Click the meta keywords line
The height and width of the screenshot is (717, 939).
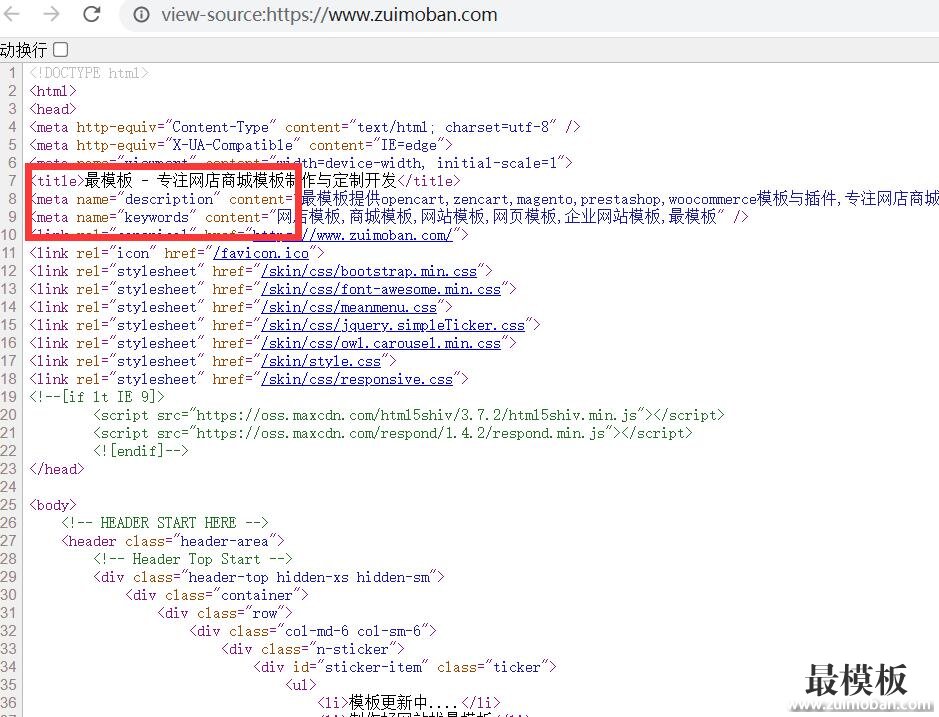pyautogui.click(x=388, y=216)
